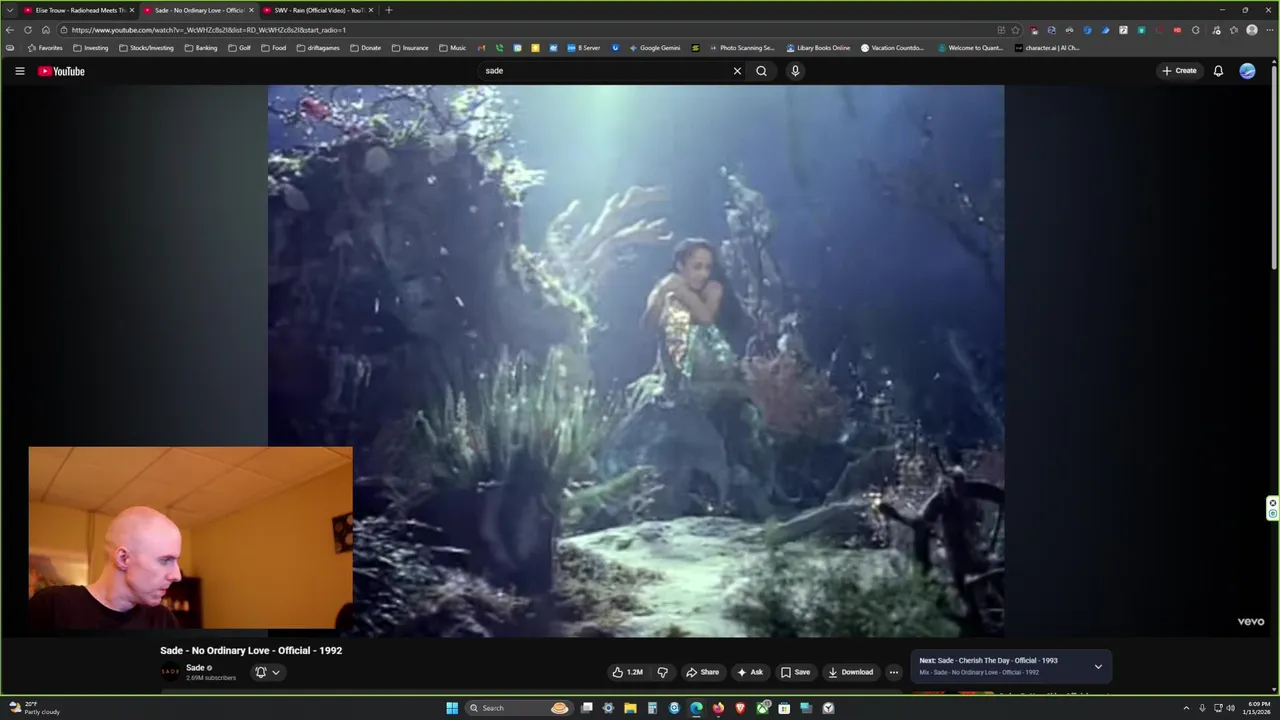Screen dimensions: 1280x720
Task: Open the driftagames bookmarks folder
Action: (x=319, y=48)
